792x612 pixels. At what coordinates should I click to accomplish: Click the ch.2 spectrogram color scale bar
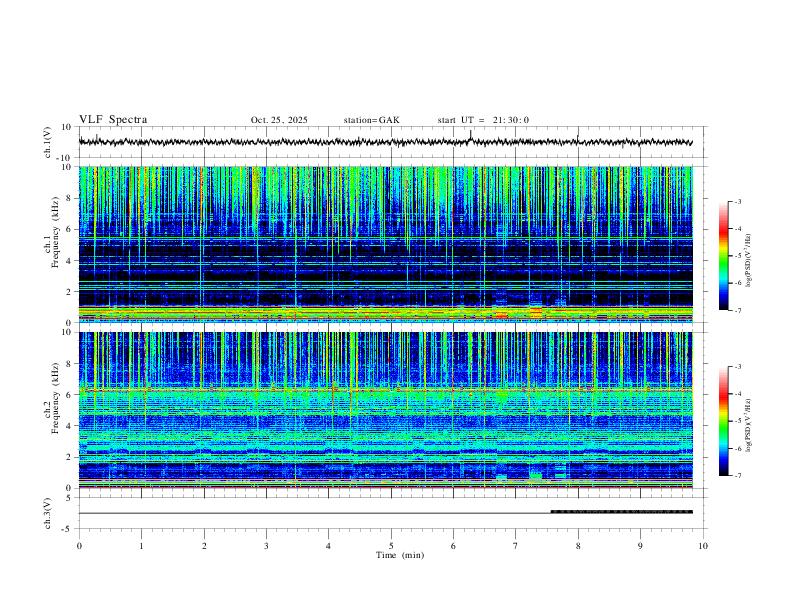point(724,421)
